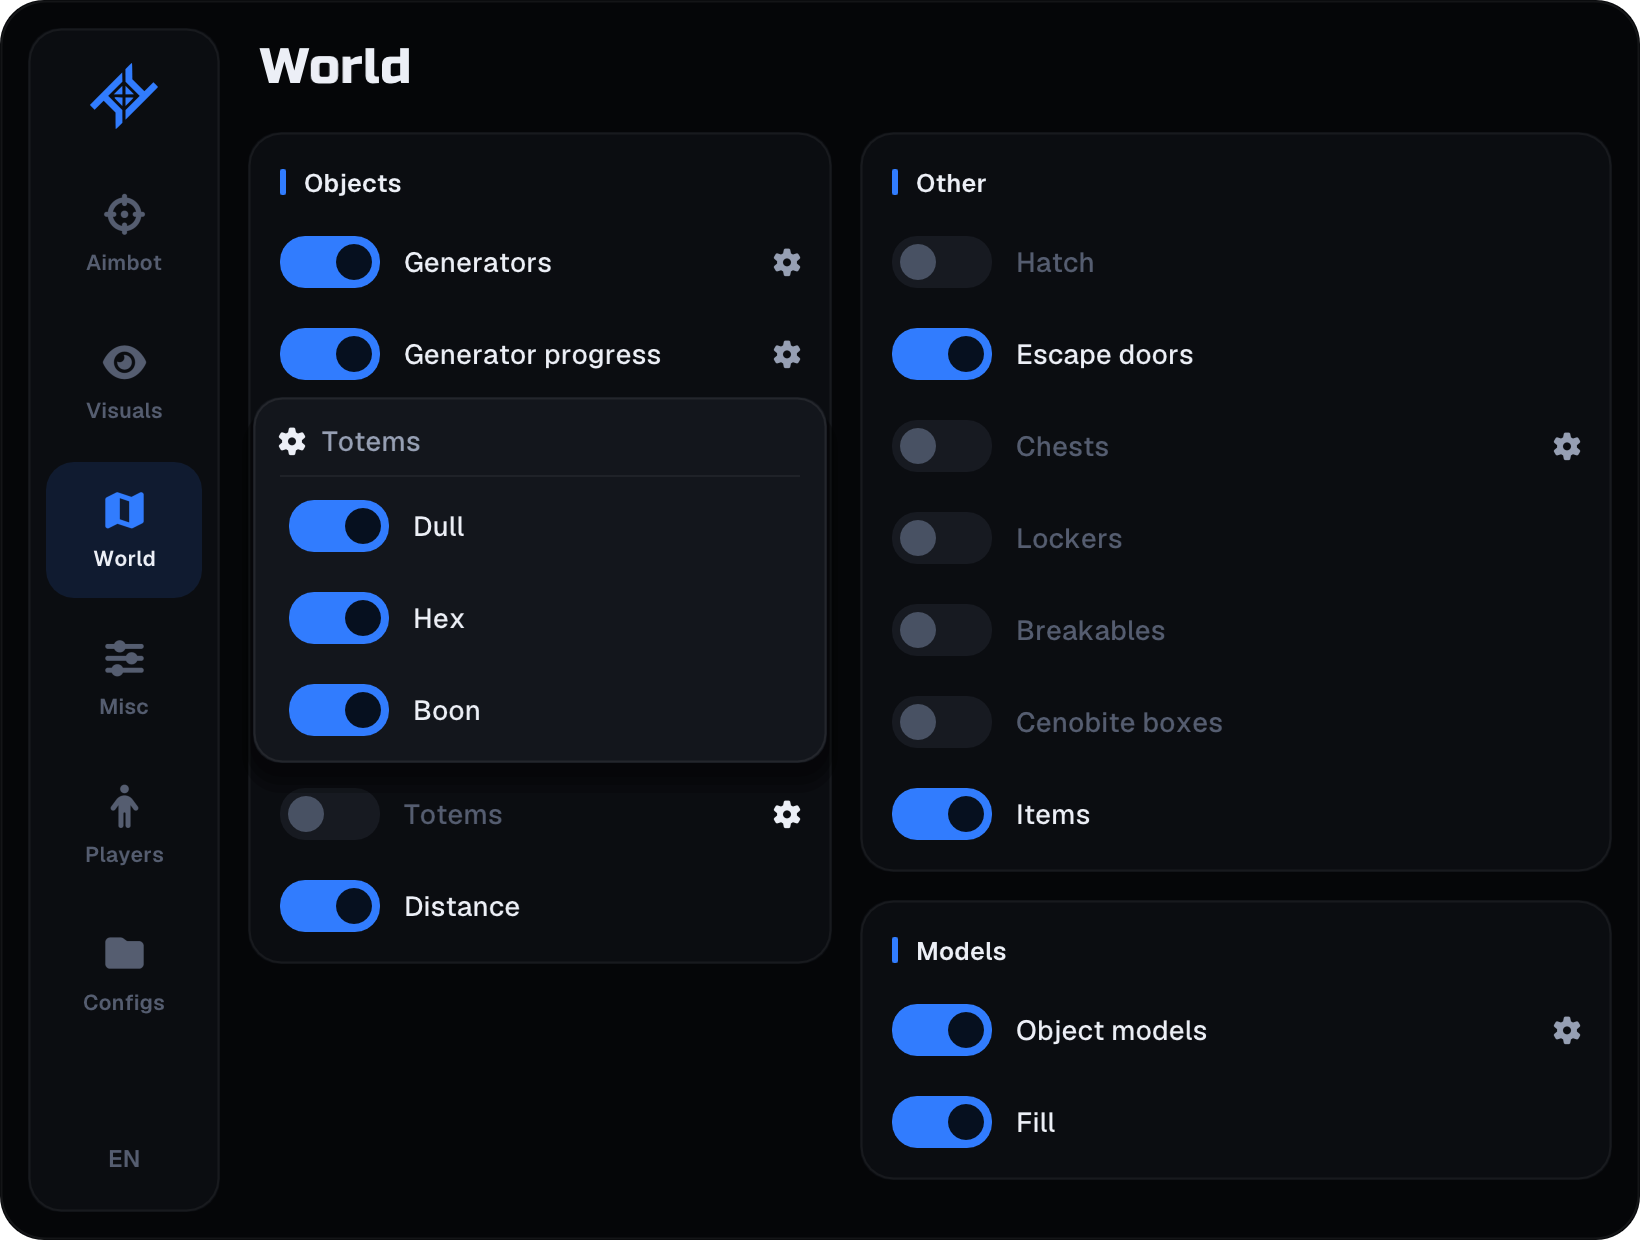Open the Configs folder tab
The width and height of the screenshot is (1640, 1240).
point(124,974)
